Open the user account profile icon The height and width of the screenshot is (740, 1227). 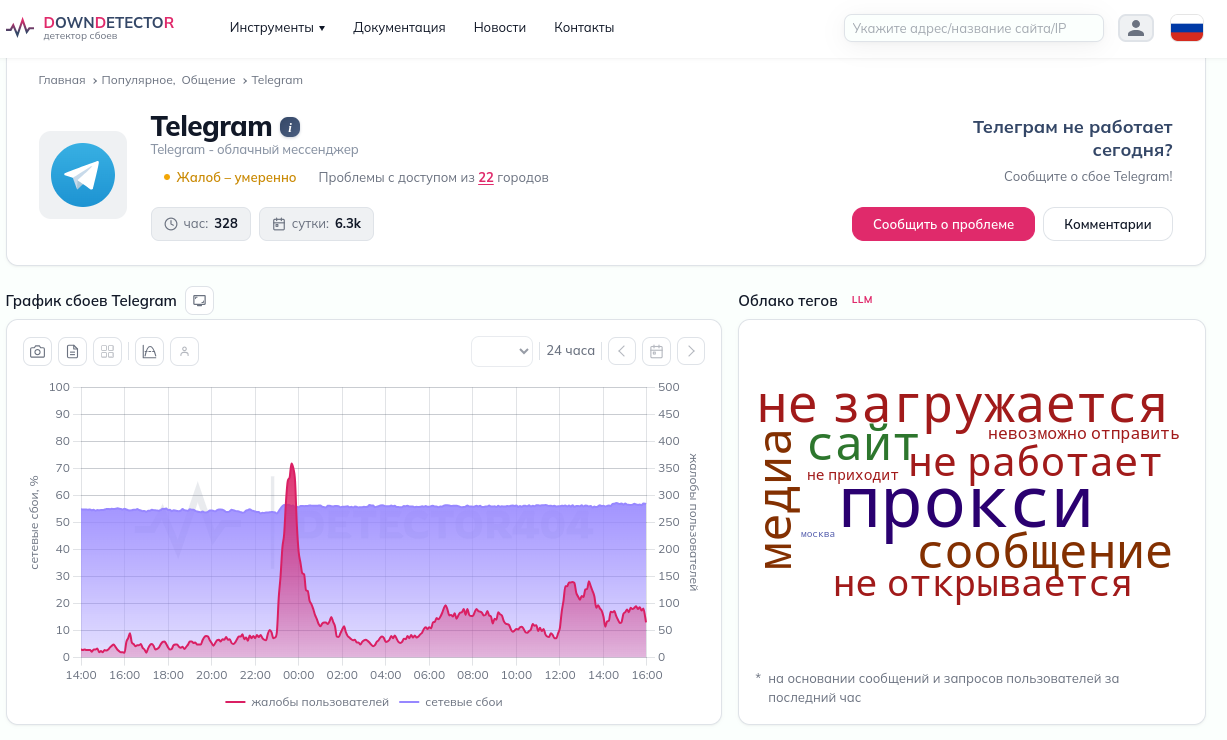point(1135,28)
